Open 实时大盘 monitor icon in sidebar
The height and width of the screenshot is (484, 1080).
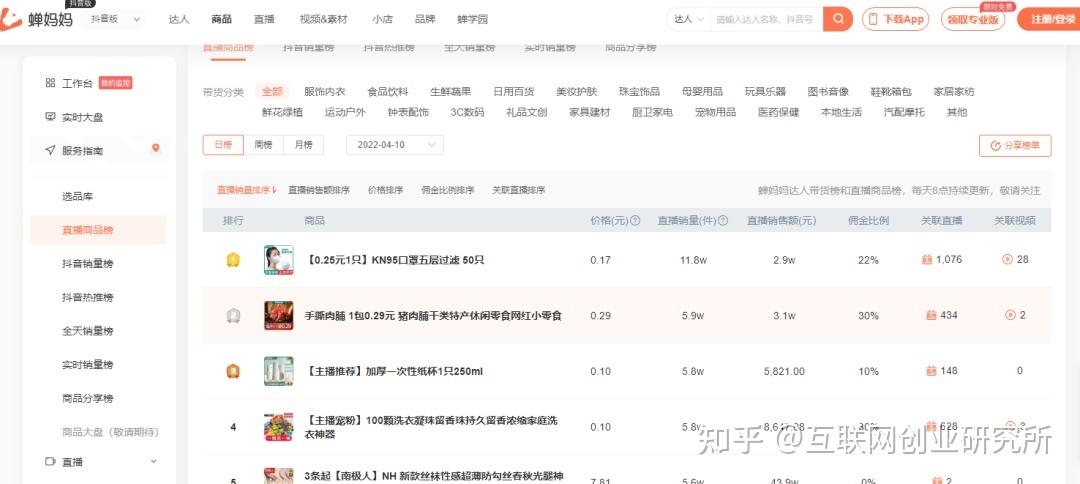click(x=50, y=116)
